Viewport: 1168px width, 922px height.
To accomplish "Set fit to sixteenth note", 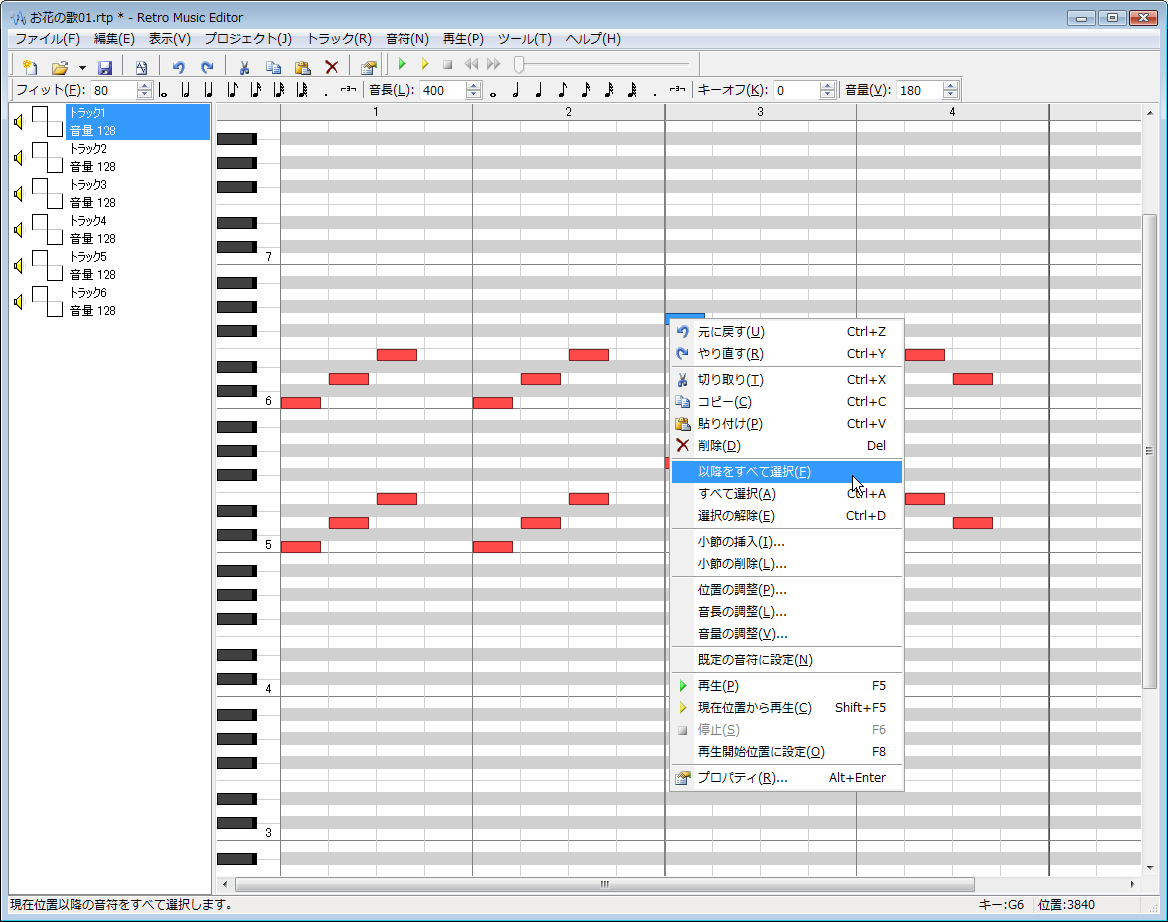I will (256, 90).
